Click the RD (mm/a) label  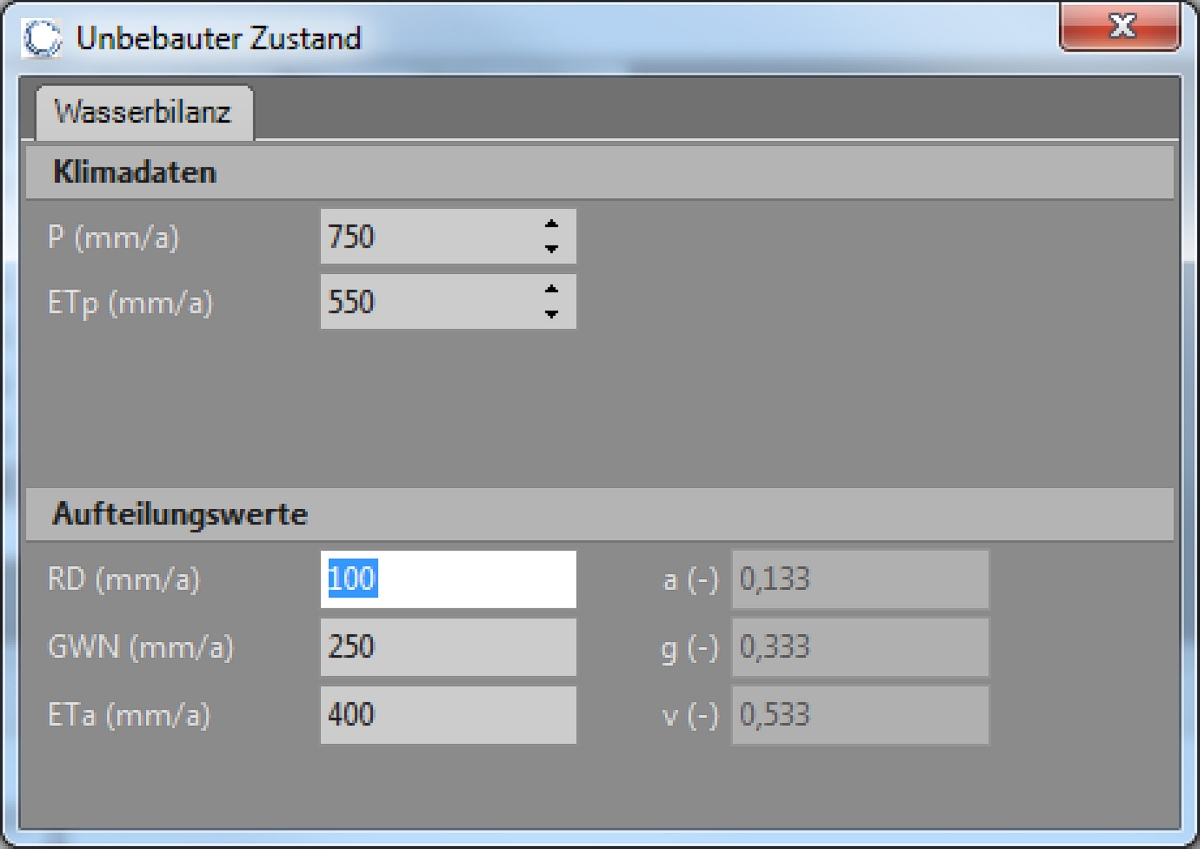click(123, 580)
